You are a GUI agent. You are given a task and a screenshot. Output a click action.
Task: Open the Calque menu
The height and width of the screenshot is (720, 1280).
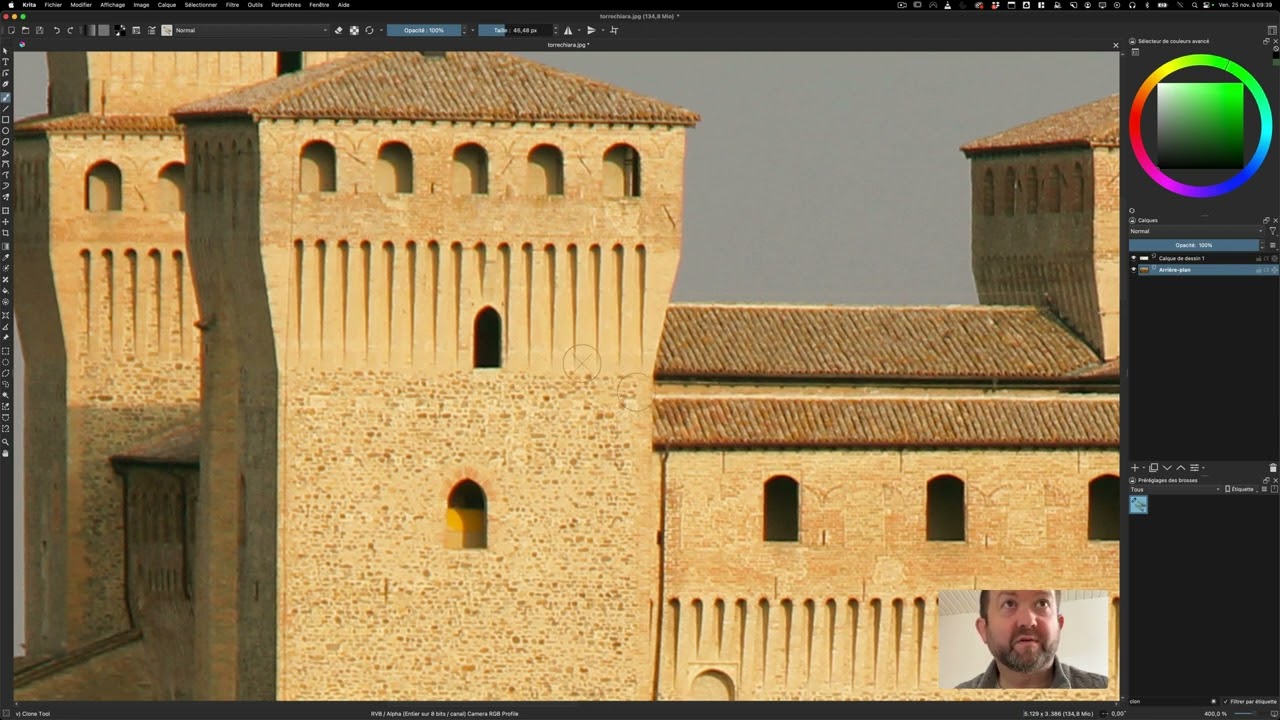(x=167, y=4)
